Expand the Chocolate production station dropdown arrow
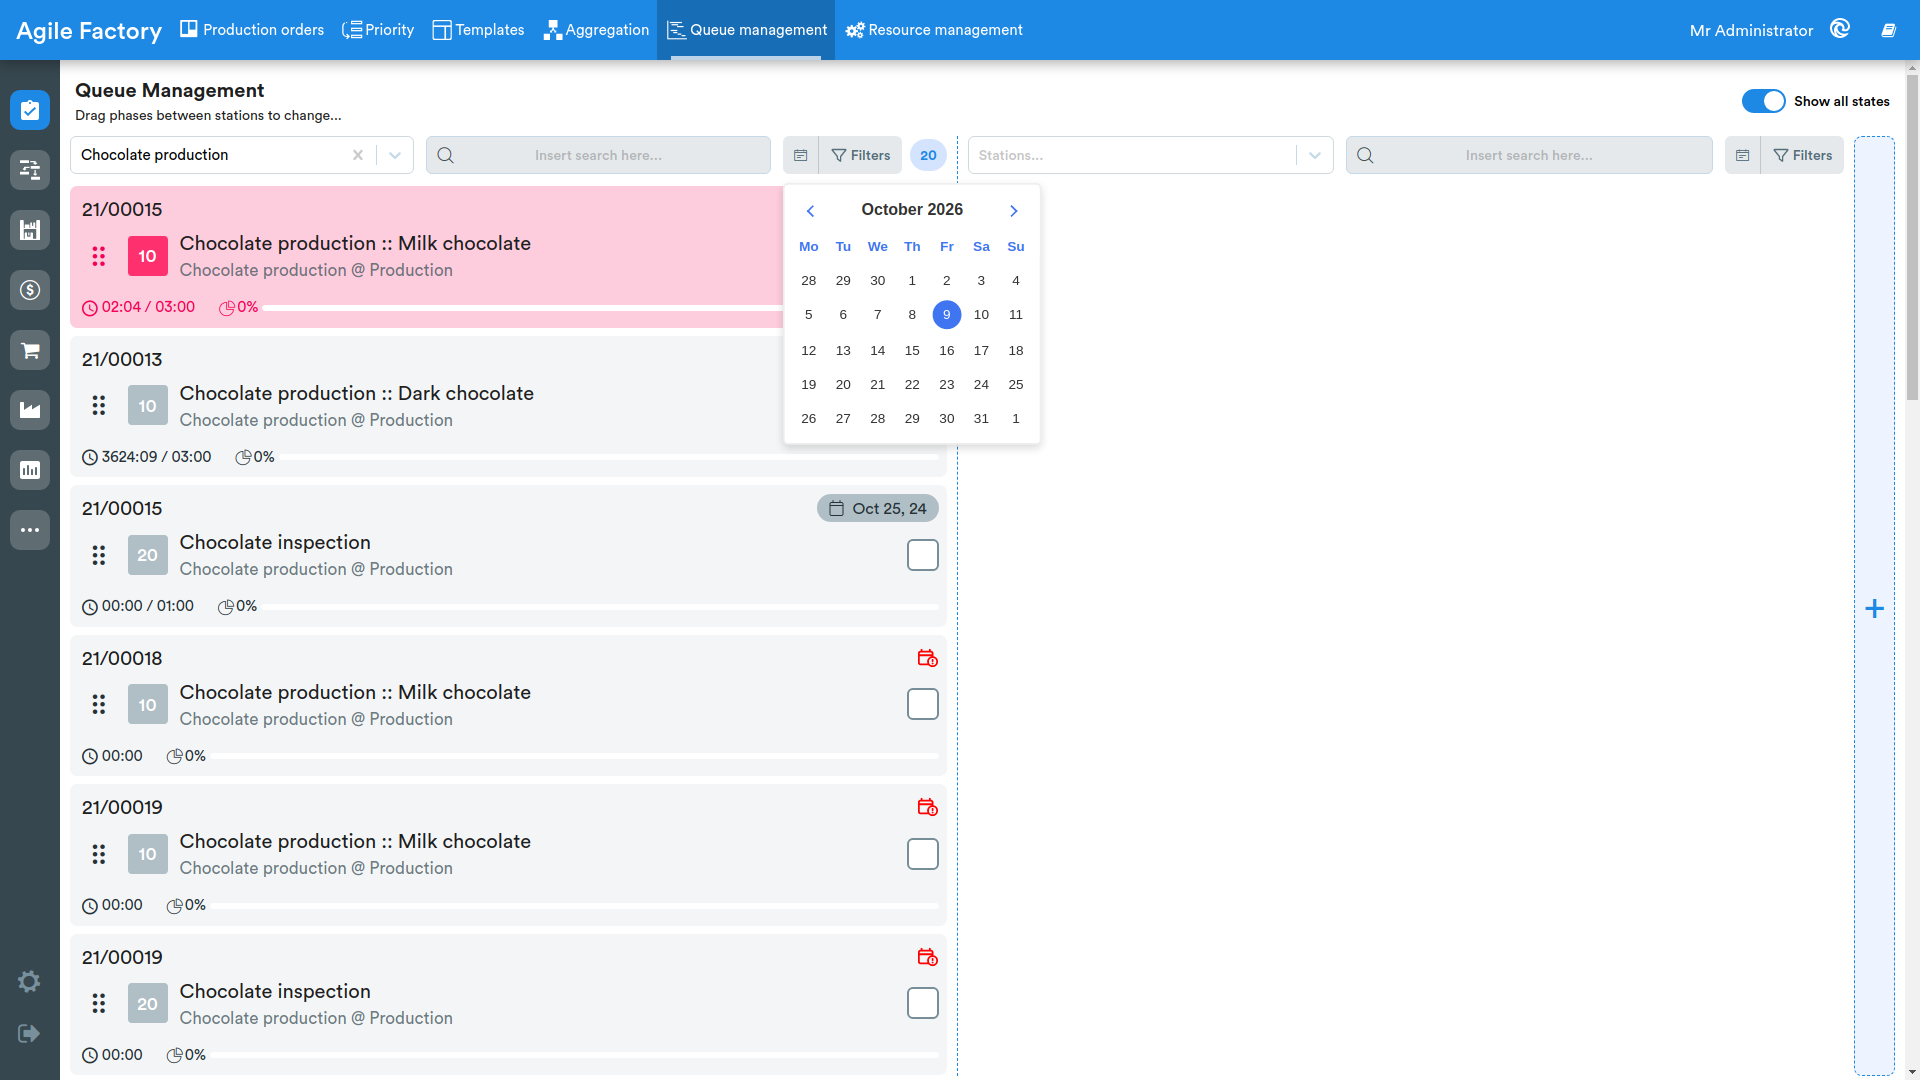This screenshot has height=1080, width=1920. 395,155
